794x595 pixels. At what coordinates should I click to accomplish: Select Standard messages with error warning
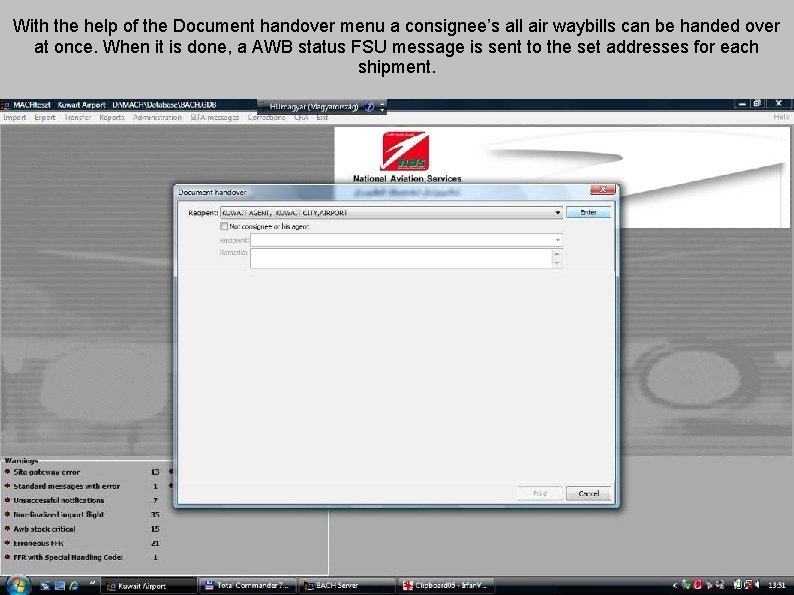point(66,486)
